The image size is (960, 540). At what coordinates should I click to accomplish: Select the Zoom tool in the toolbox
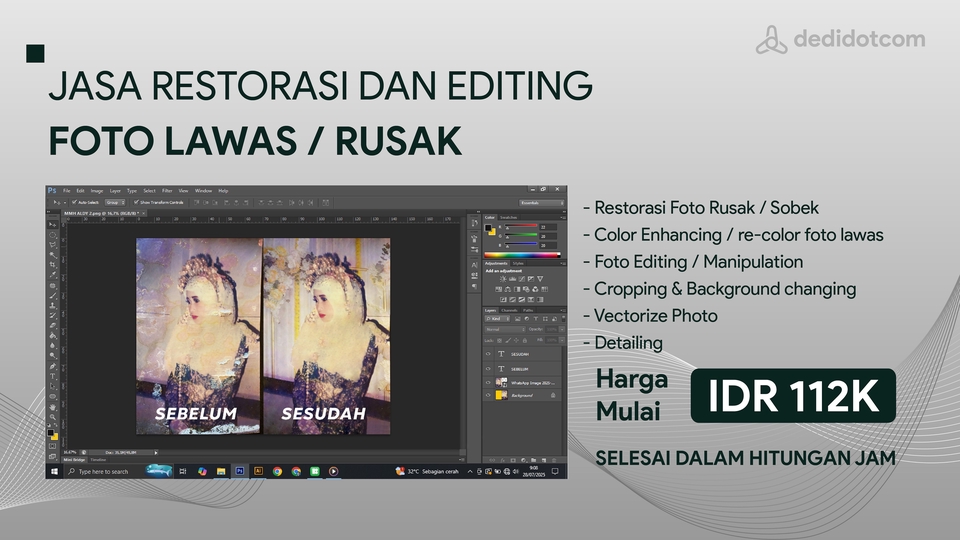[53, 417]
